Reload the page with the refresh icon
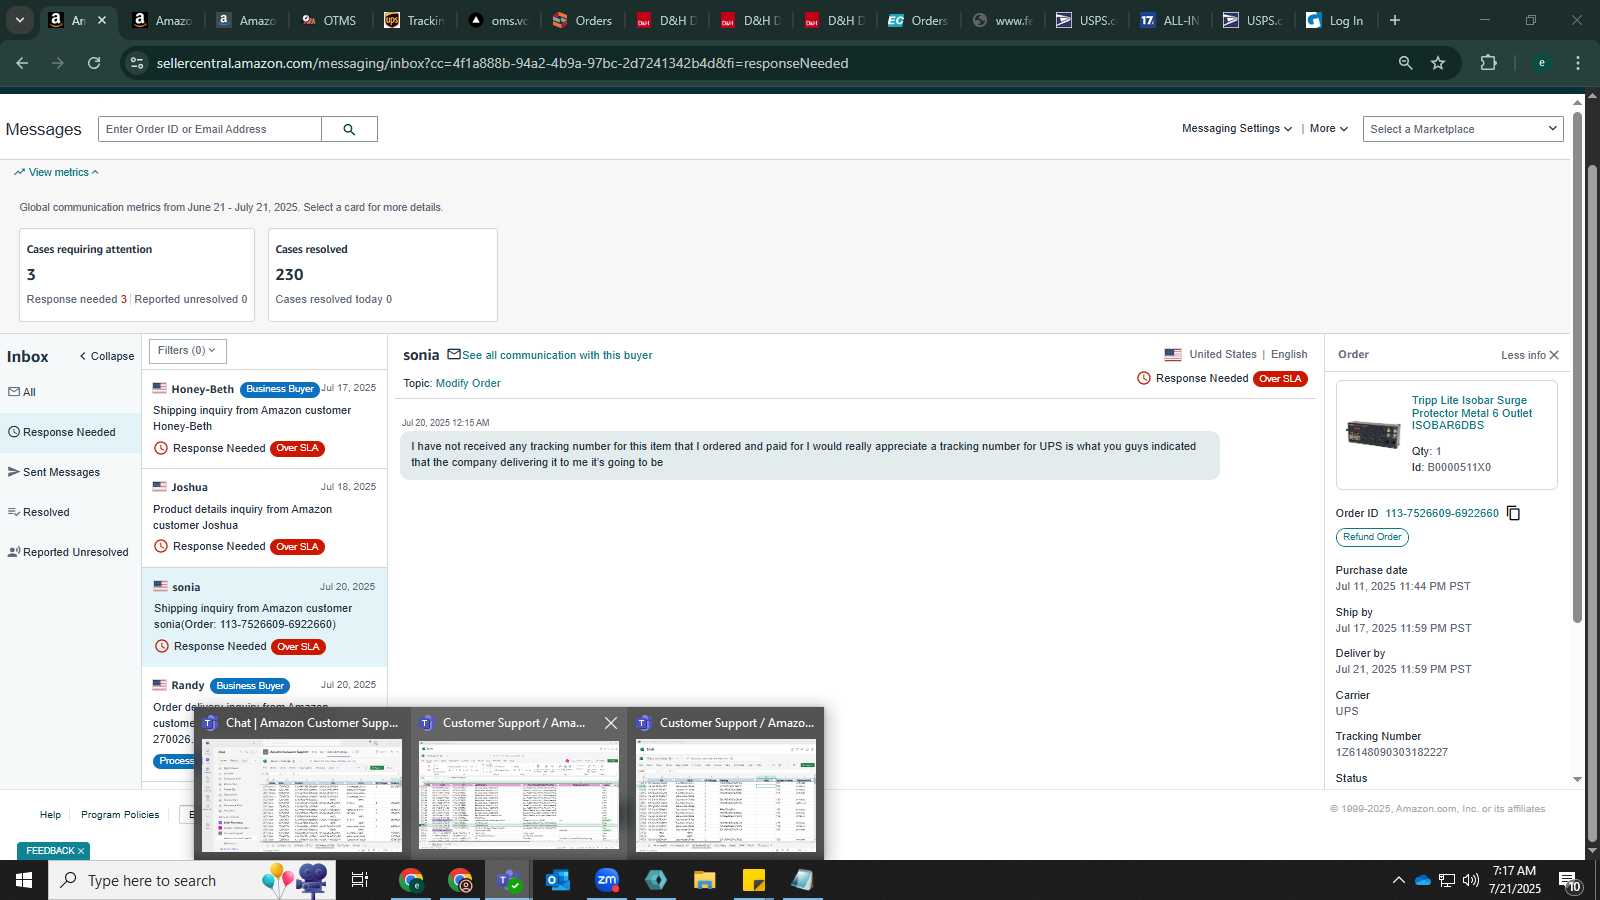The image size is (1600, 900). tap(94, 63)
